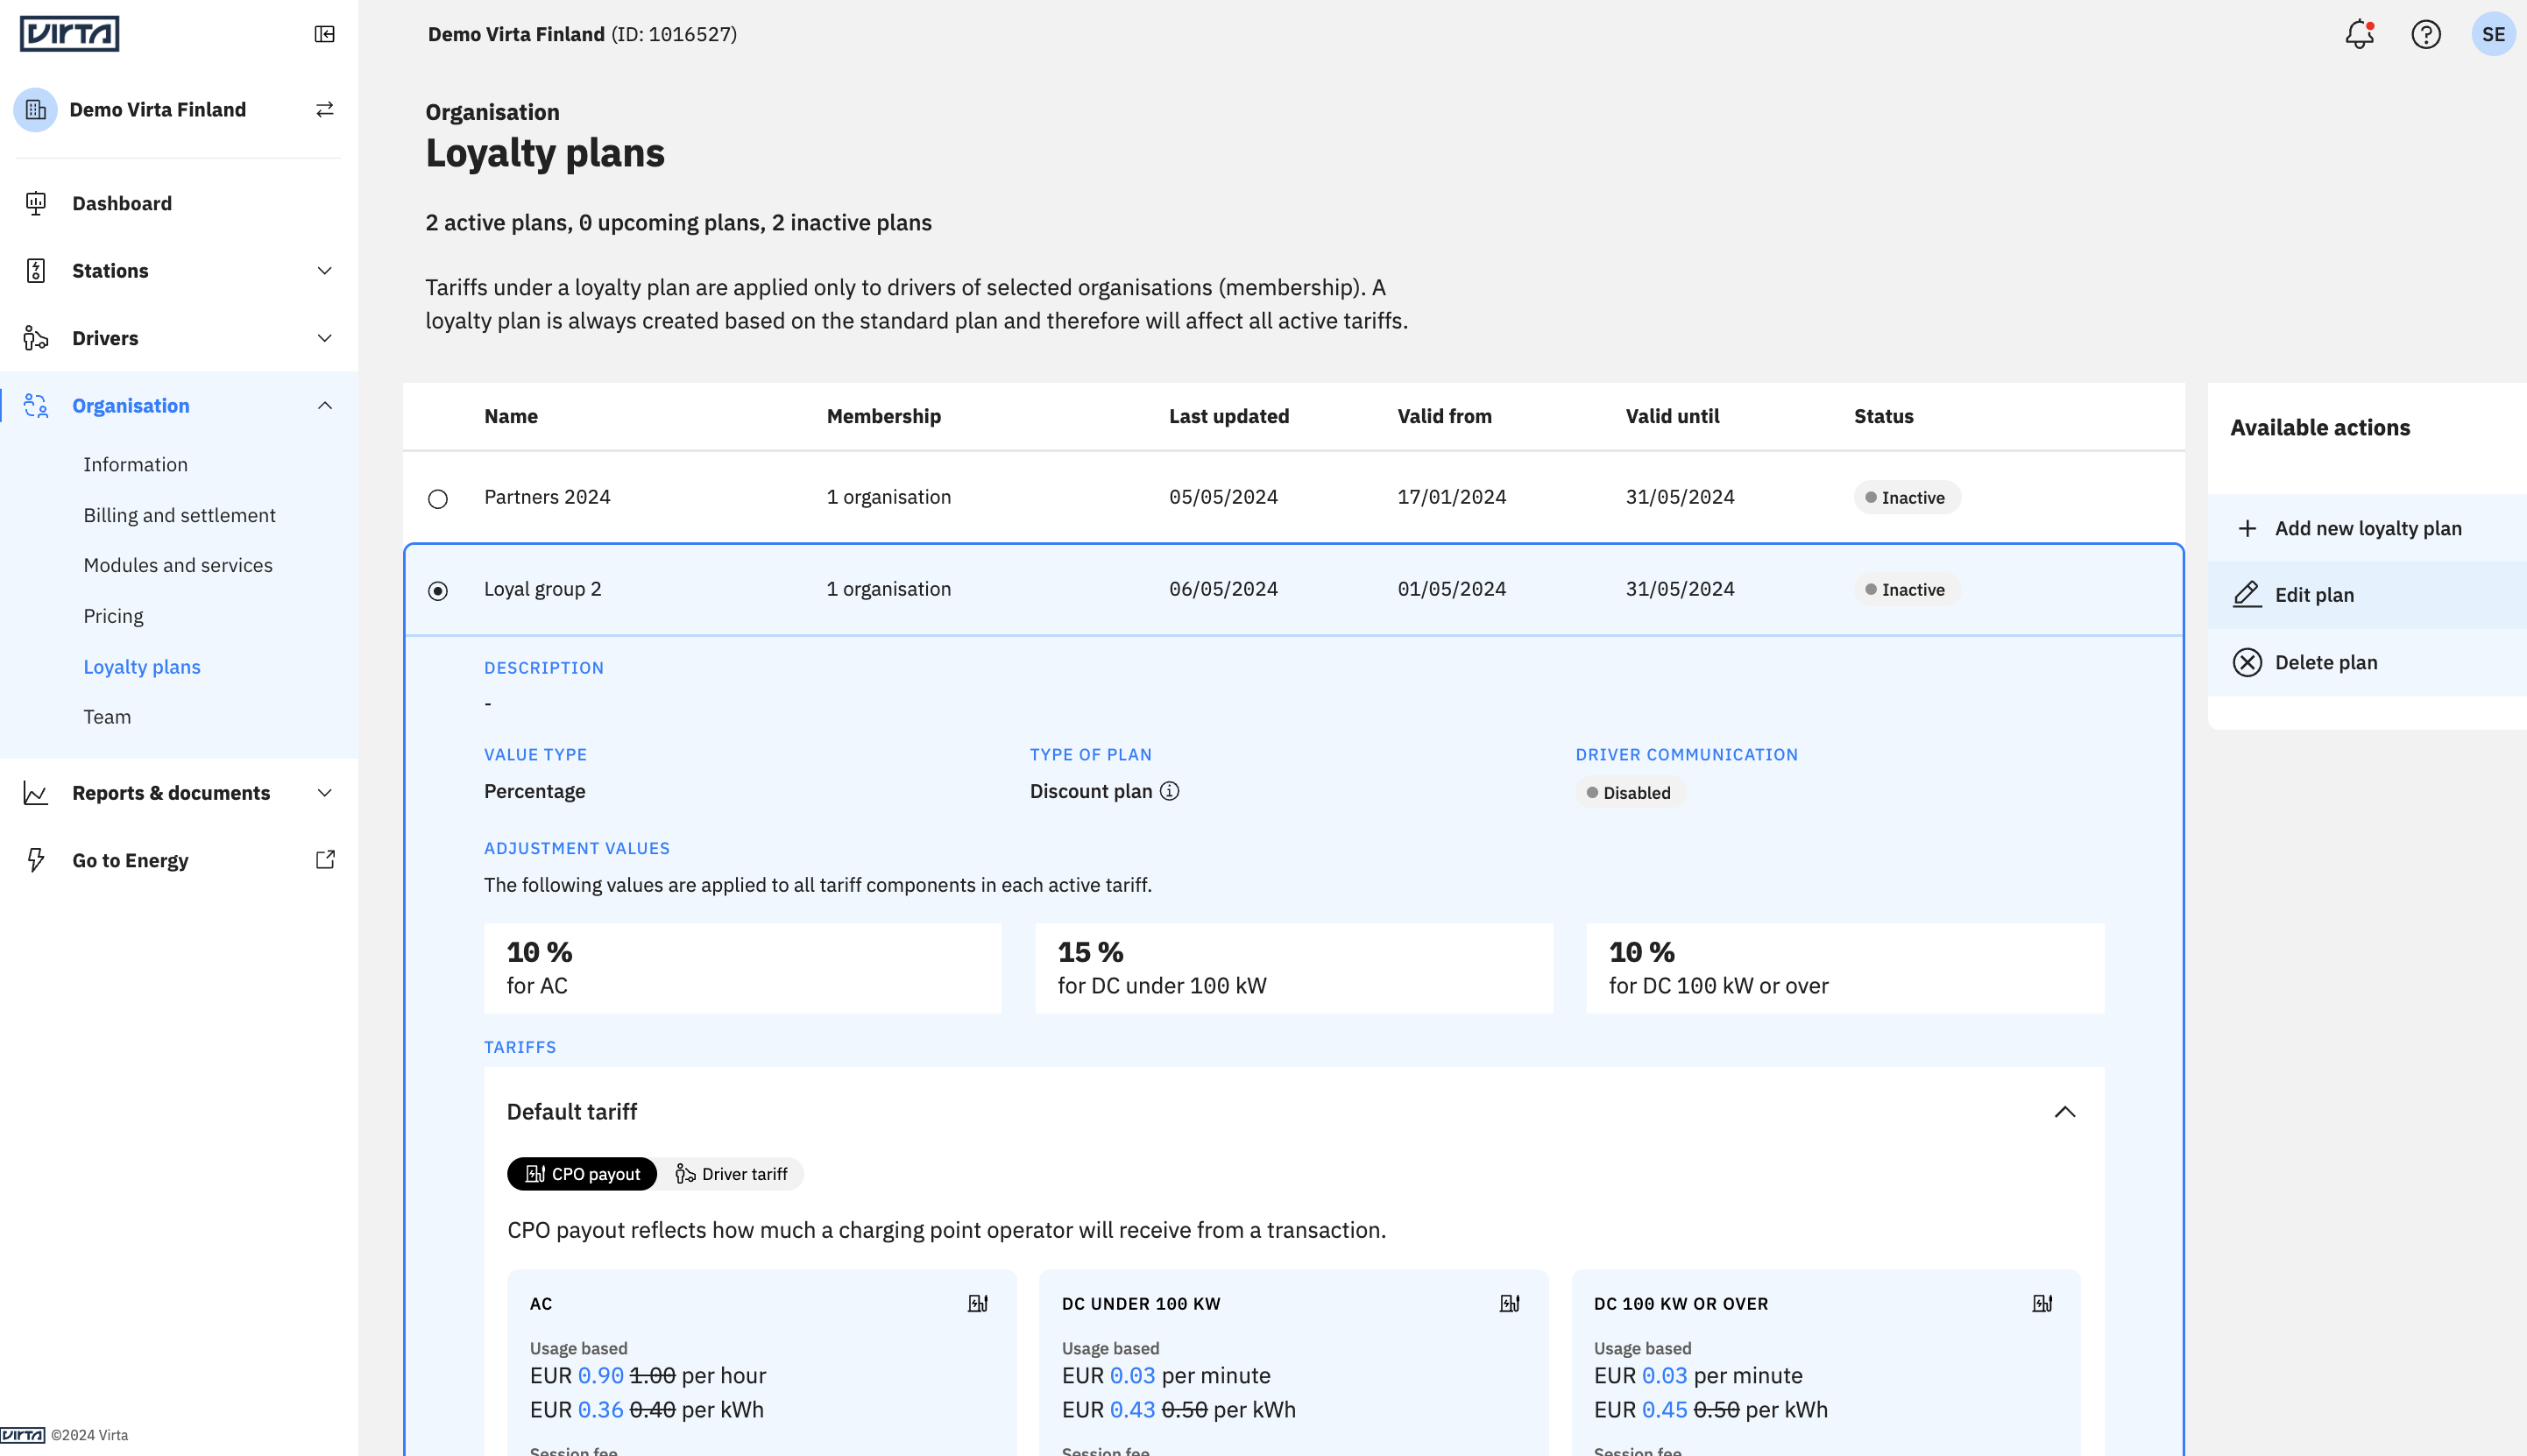The width and height of the screenshot is (2527, 1456).
Task: Click the Edit plan pencil icon
Action: 2247,595
